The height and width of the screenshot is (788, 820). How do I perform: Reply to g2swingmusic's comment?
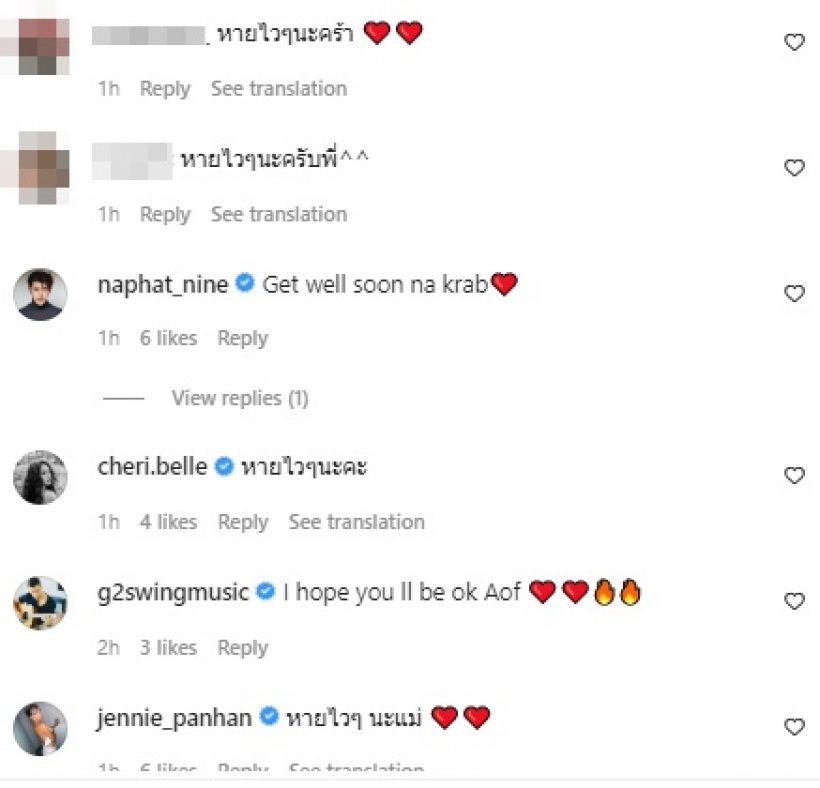click(x=243, y=648)
